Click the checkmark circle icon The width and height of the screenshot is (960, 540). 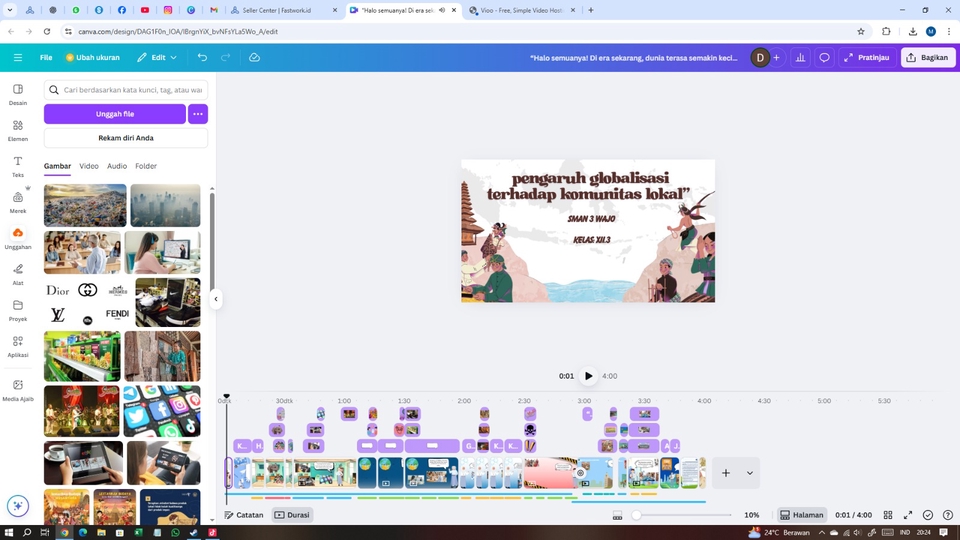point(928,515)
